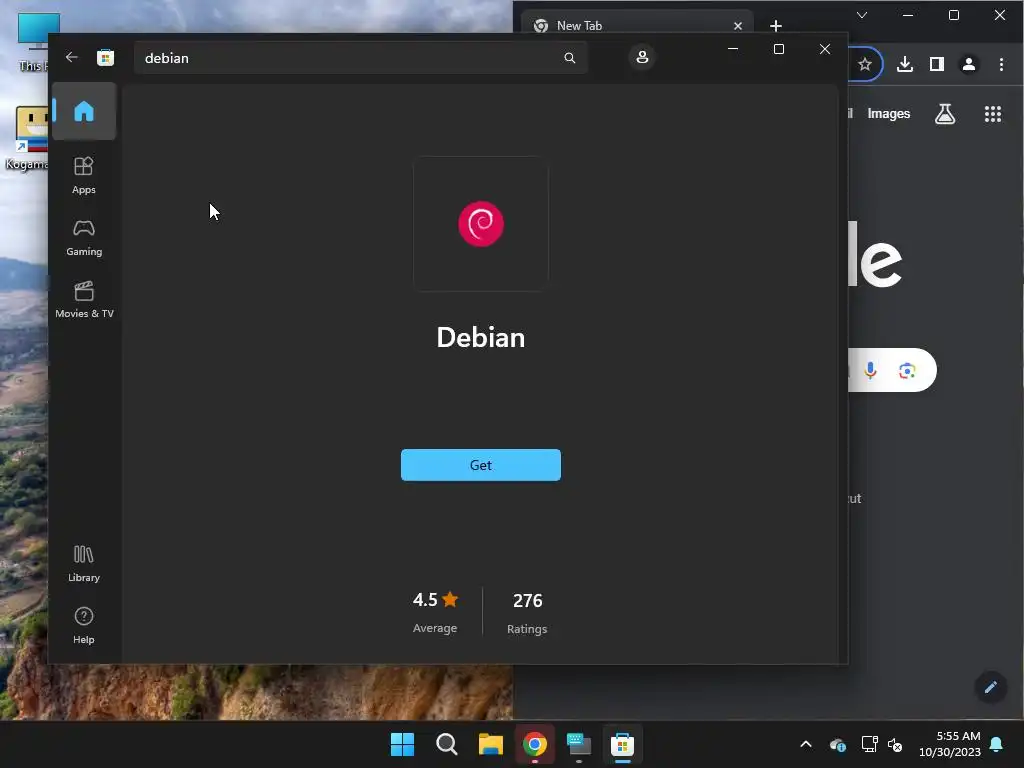
Task: Go back with the Store back arrow
Action: click(x=72, y=57)
